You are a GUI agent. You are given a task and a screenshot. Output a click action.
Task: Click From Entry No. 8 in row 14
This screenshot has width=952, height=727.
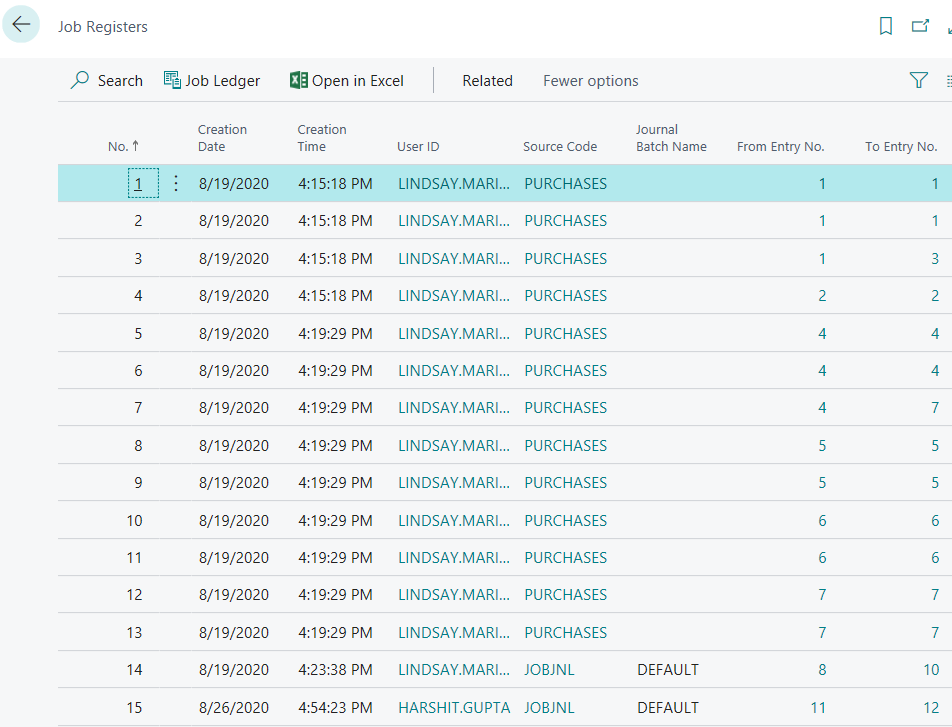[822, 670]
